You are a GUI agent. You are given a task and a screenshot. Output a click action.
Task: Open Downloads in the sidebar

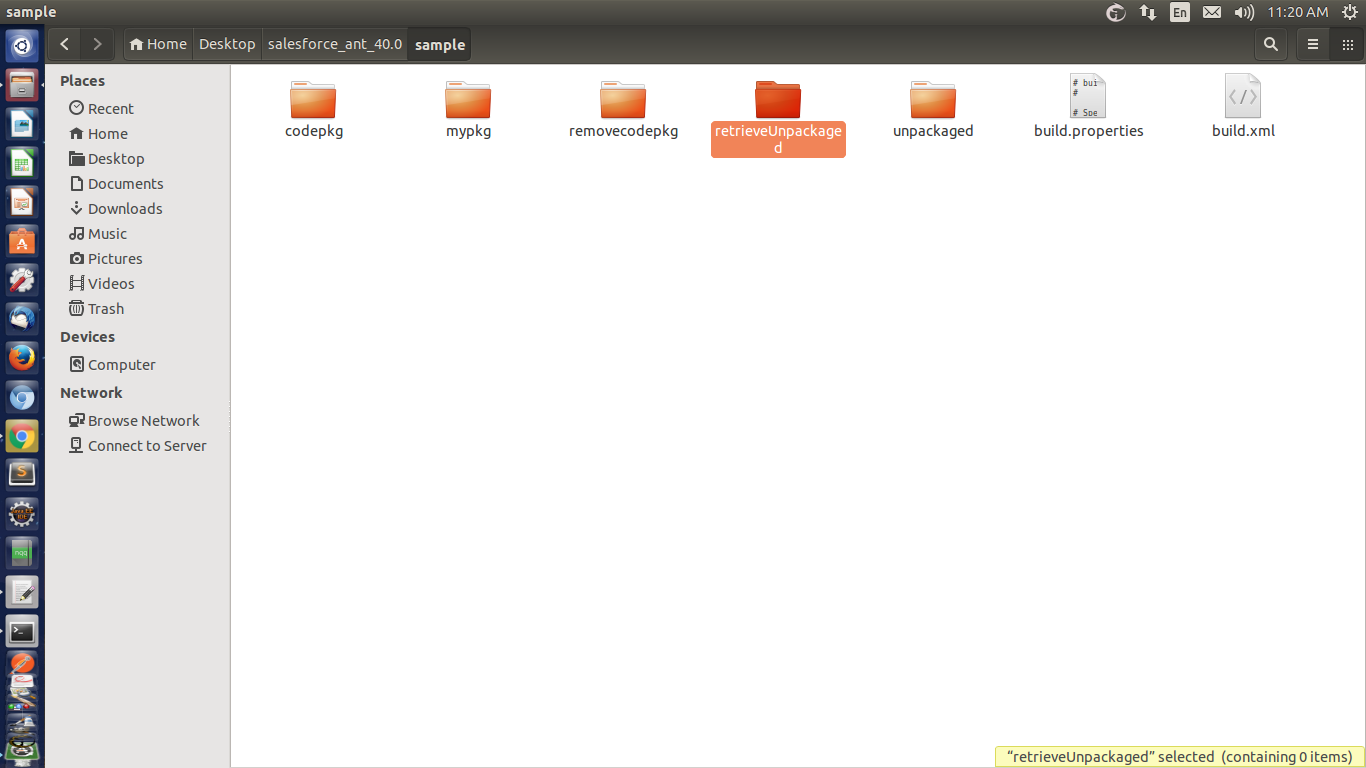tap(124, 209)
